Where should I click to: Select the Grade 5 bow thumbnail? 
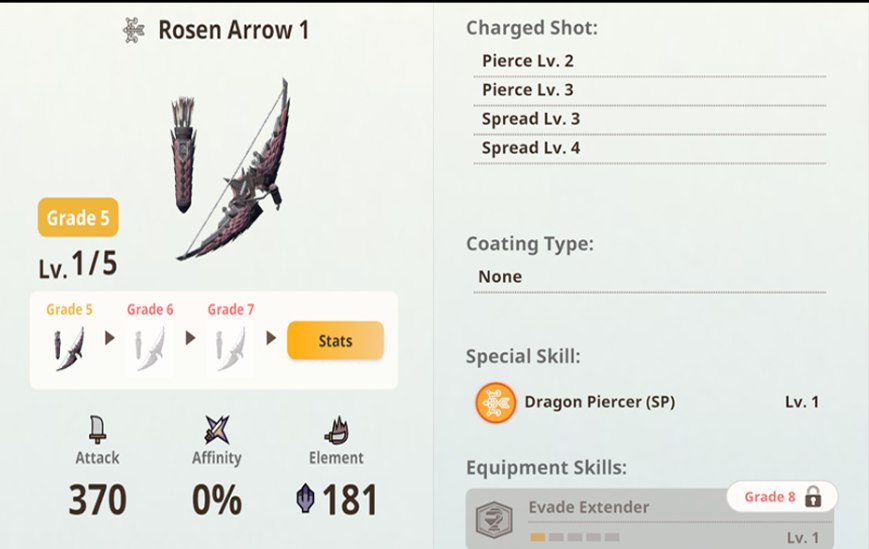(70, 349)
